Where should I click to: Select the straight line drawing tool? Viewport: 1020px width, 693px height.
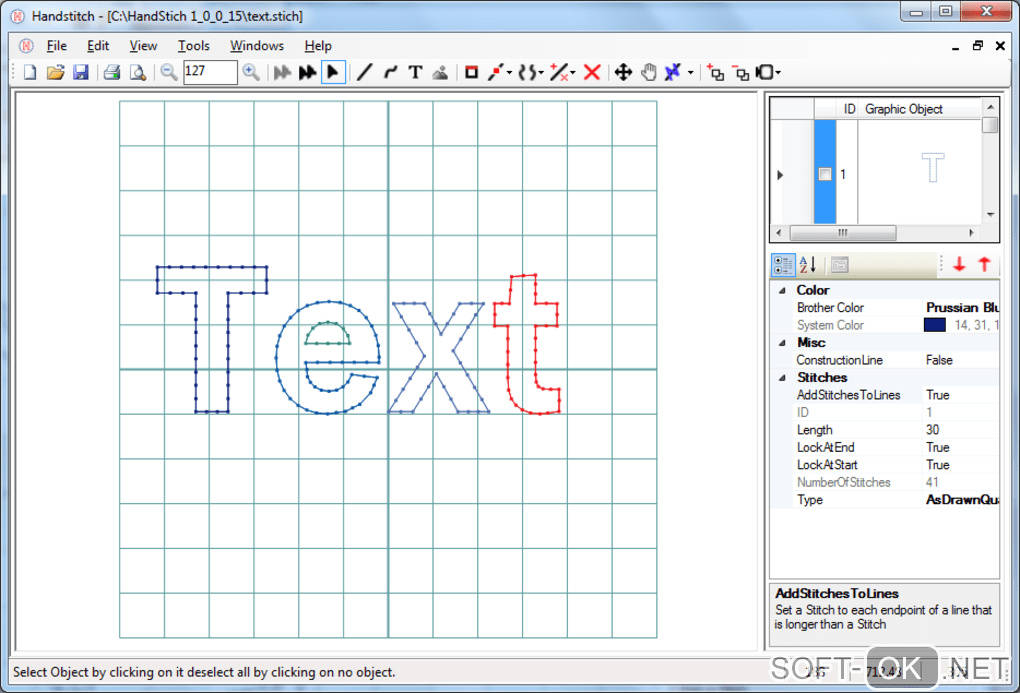(364, 72)
